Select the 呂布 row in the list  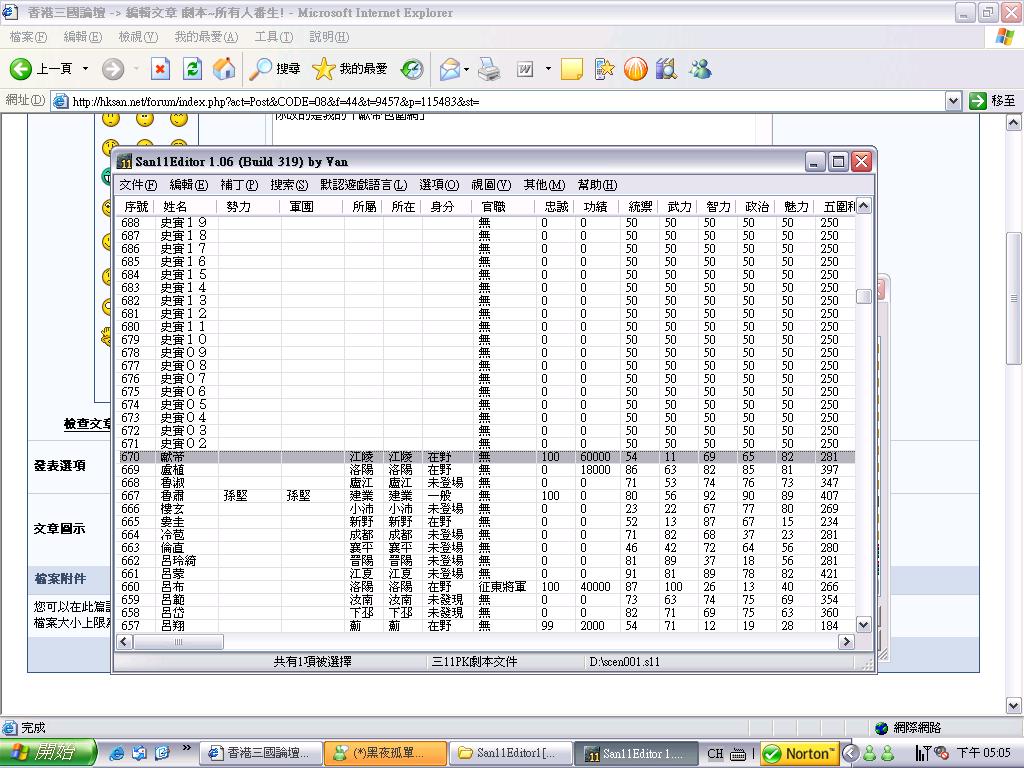(x=172, y=587)
